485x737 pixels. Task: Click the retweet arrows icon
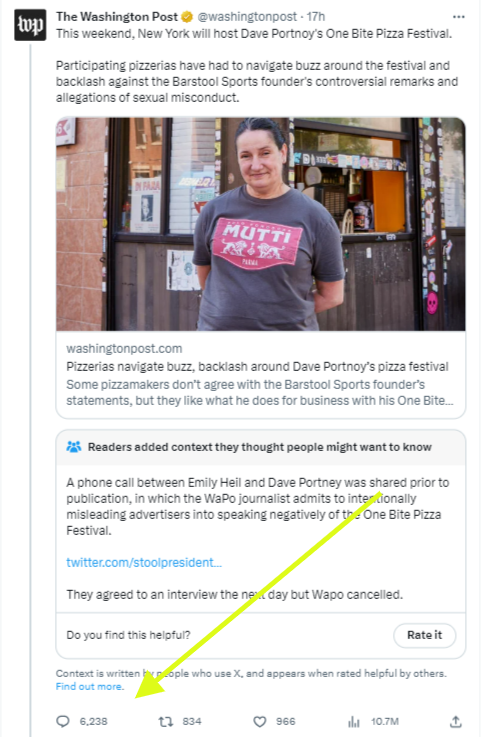click(x=165, y=721)
